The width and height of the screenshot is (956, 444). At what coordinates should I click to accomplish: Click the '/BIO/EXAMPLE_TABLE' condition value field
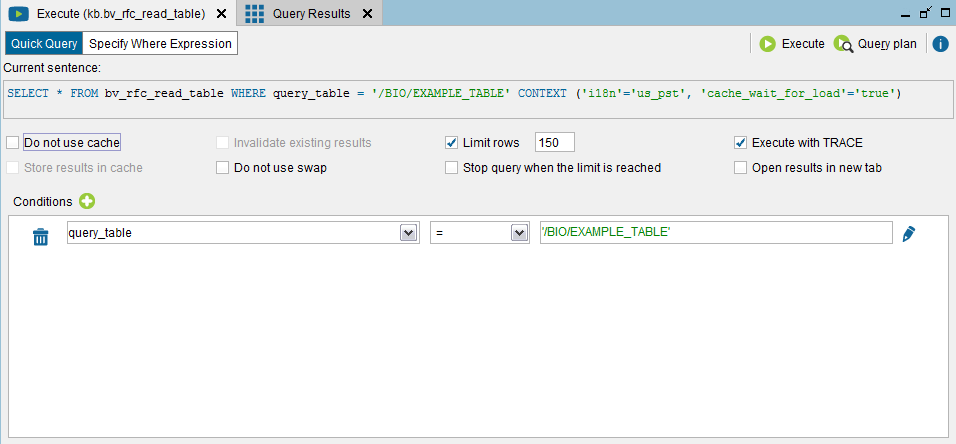(x=716, y=232)
